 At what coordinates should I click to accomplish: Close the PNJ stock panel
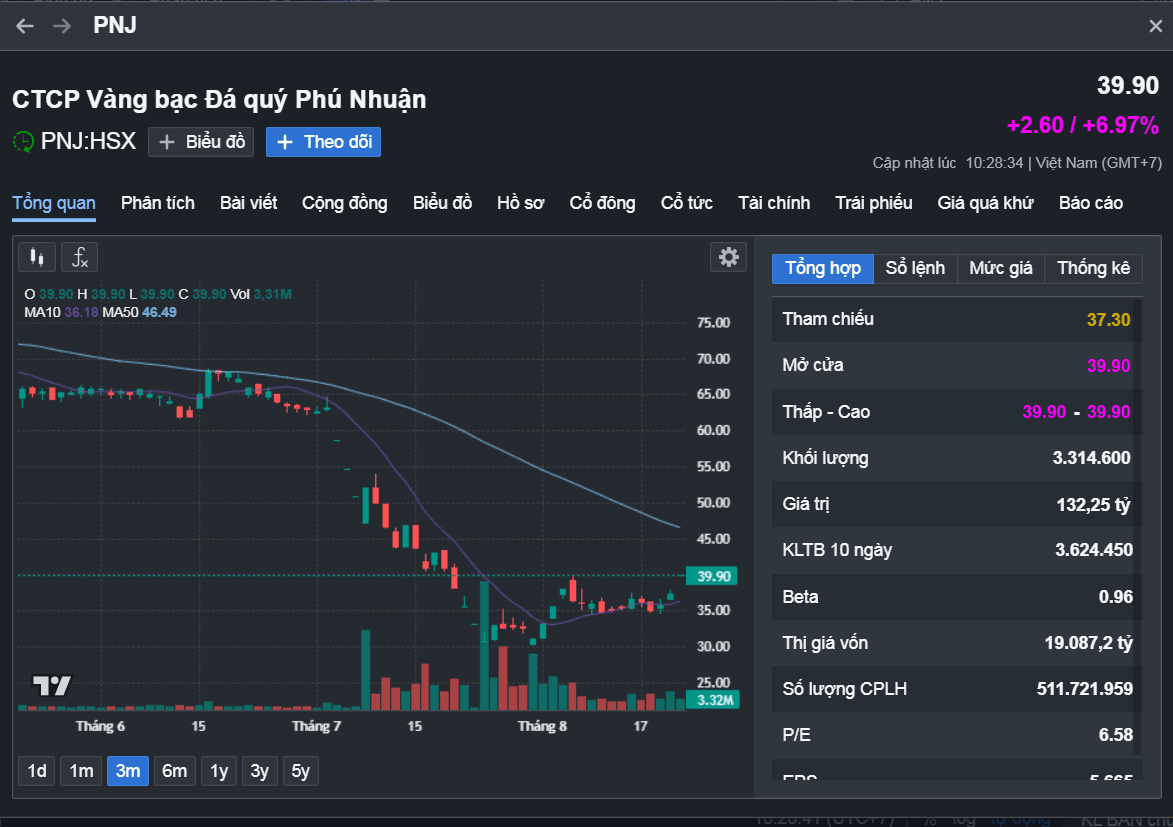tap(1155, 26)
